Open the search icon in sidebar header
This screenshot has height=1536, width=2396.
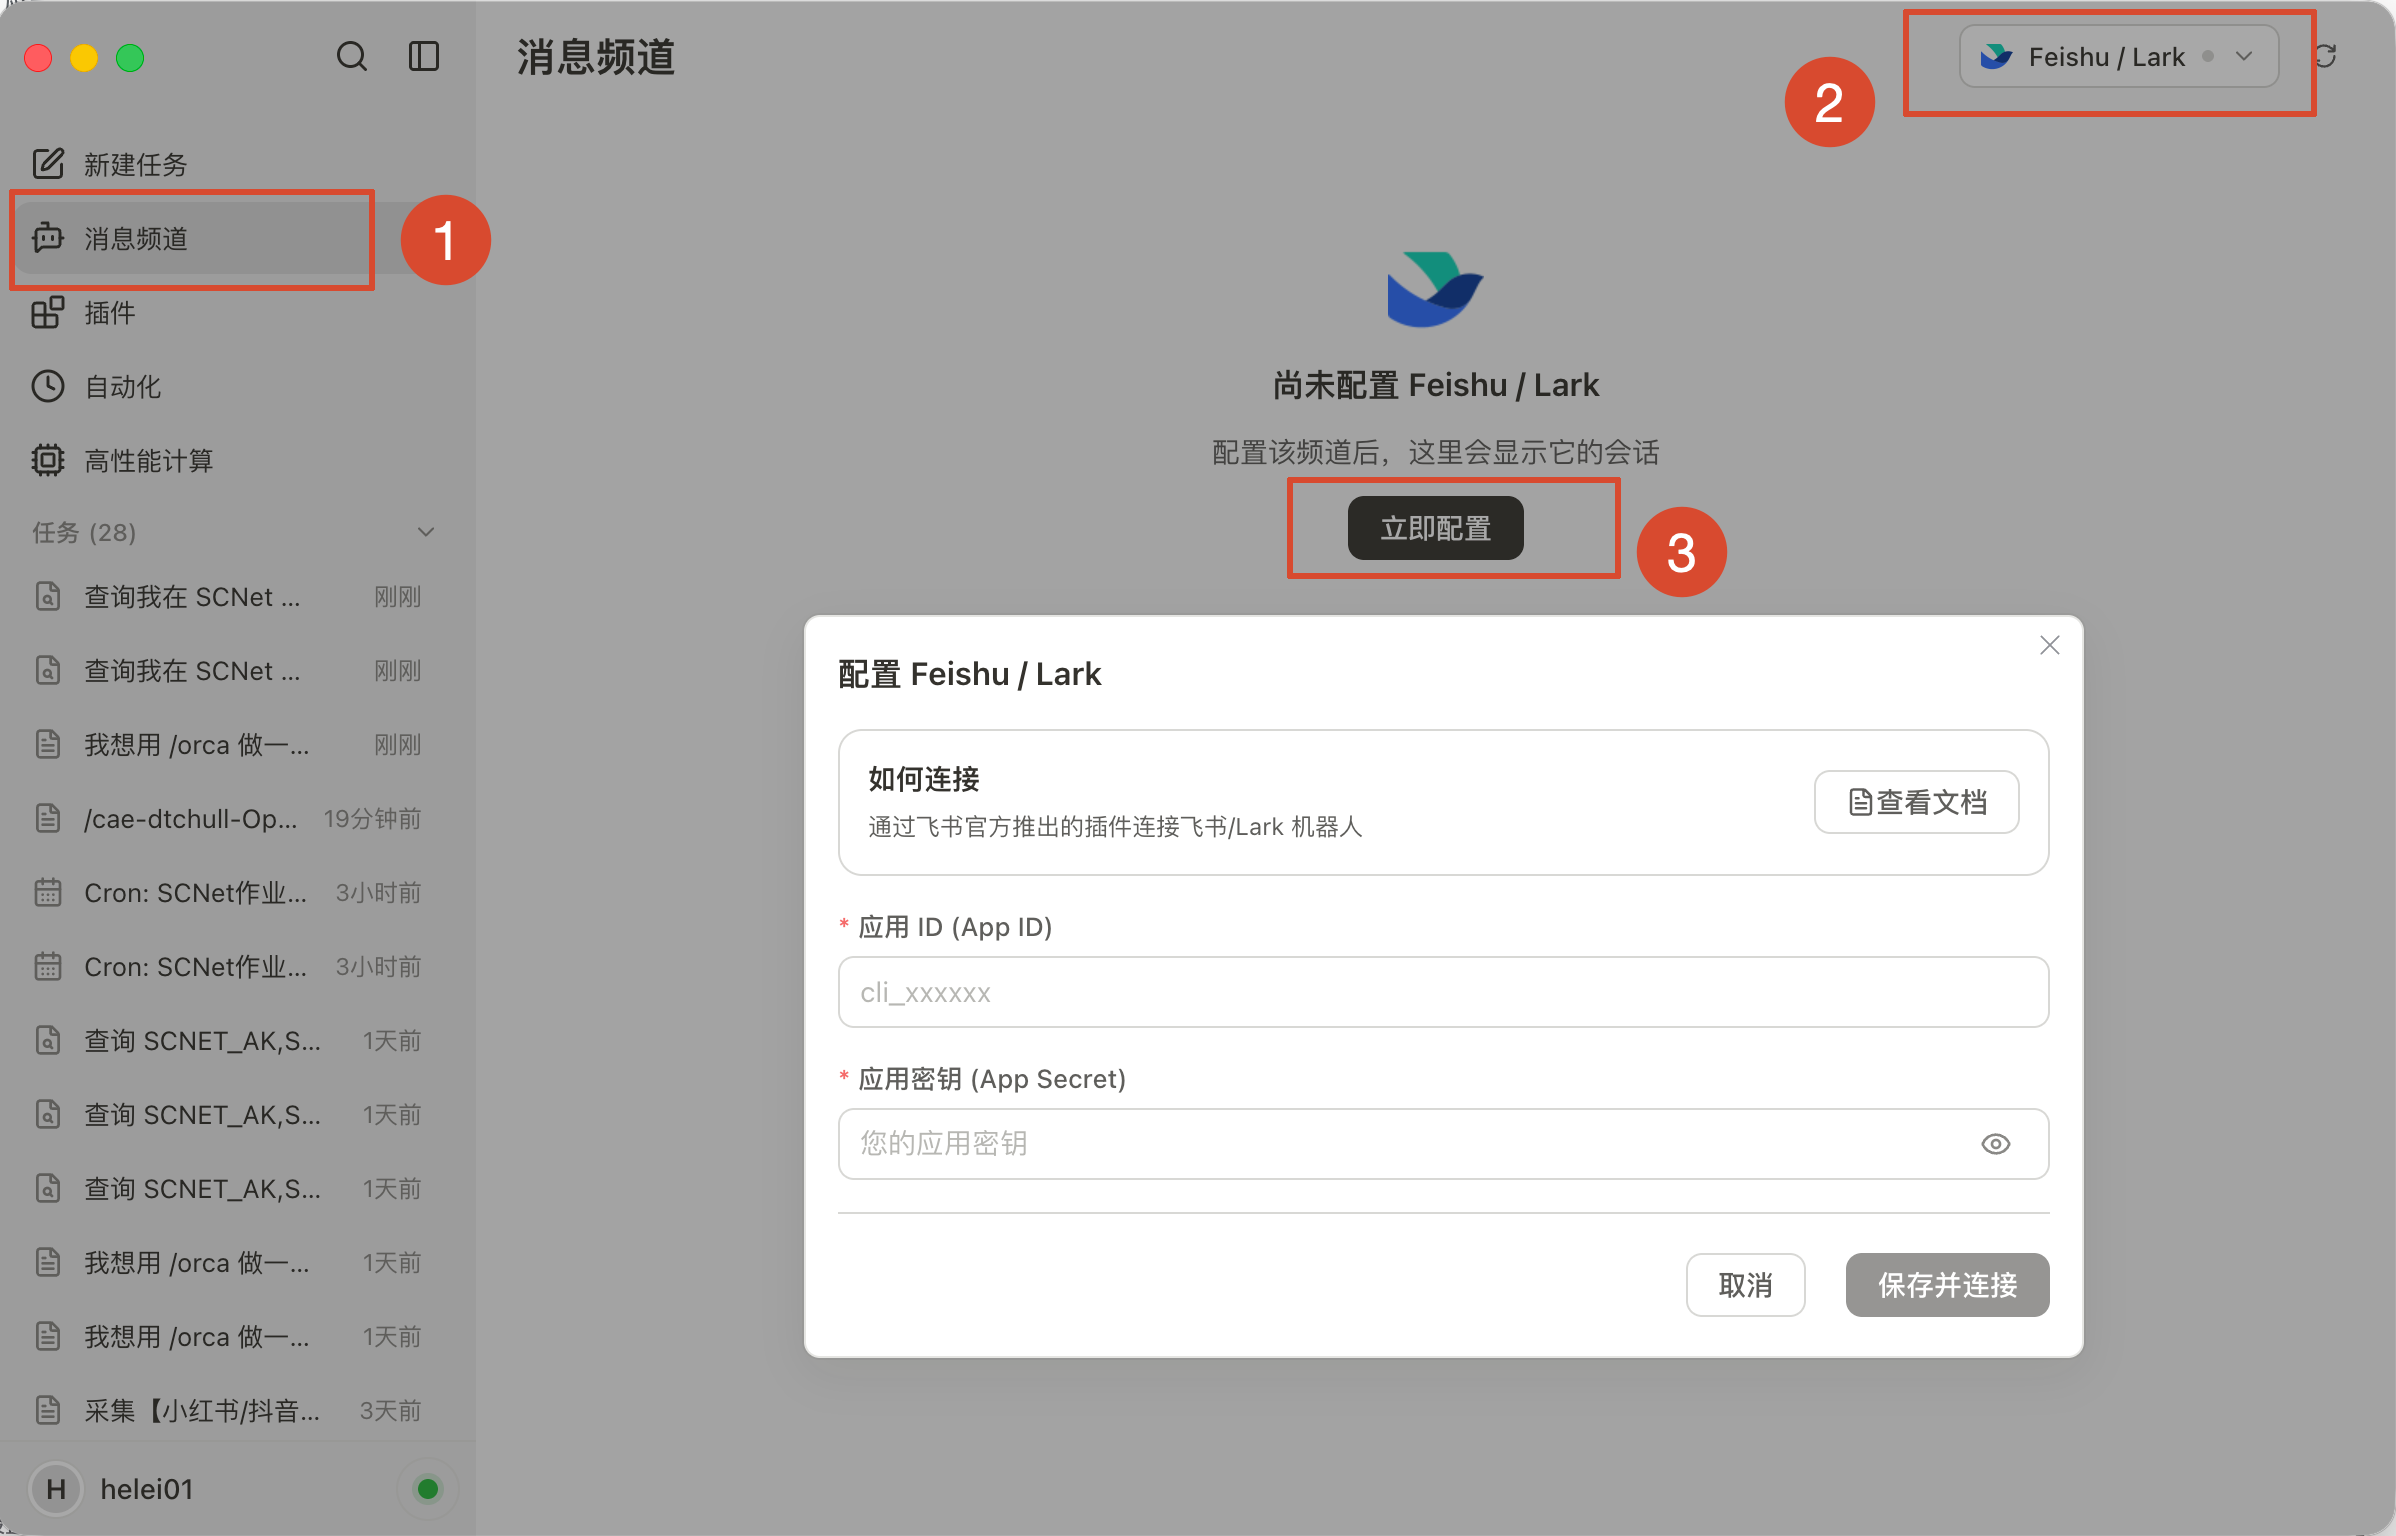351,57
